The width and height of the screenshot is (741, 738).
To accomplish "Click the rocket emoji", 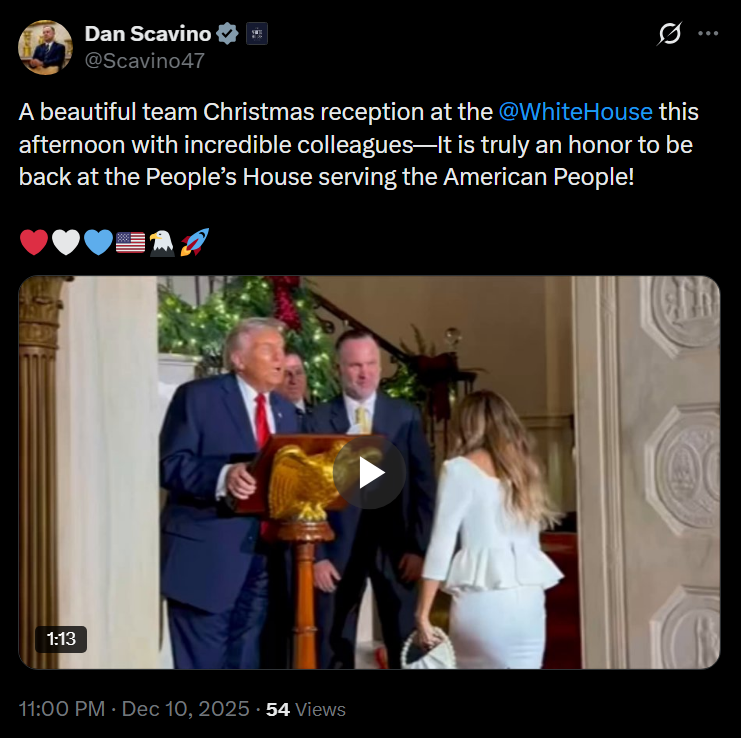I will [194, 242].
